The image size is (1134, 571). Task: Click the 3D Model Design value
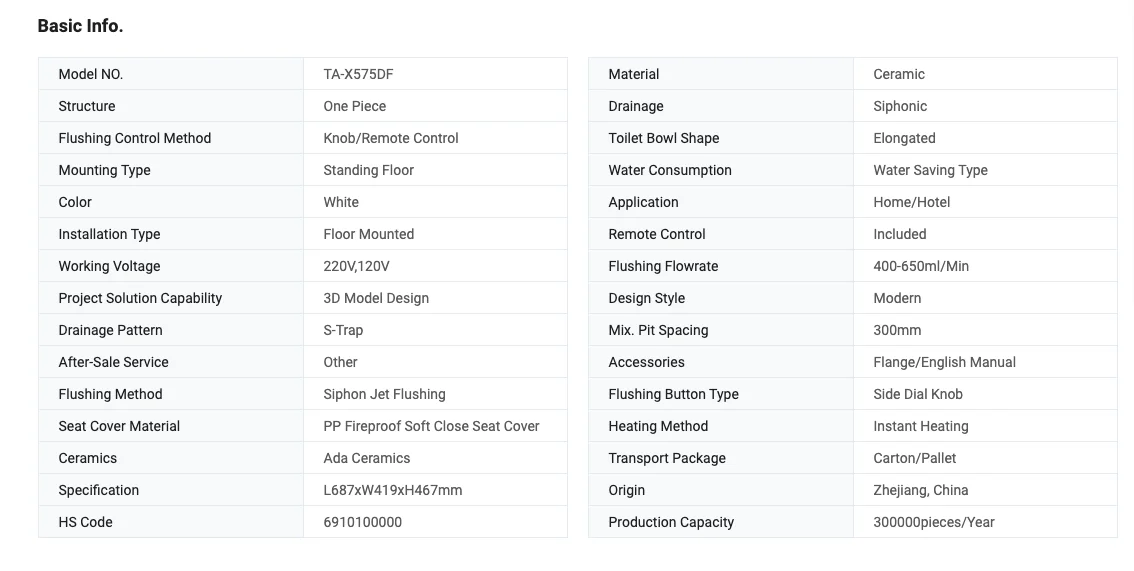point(376,298)
